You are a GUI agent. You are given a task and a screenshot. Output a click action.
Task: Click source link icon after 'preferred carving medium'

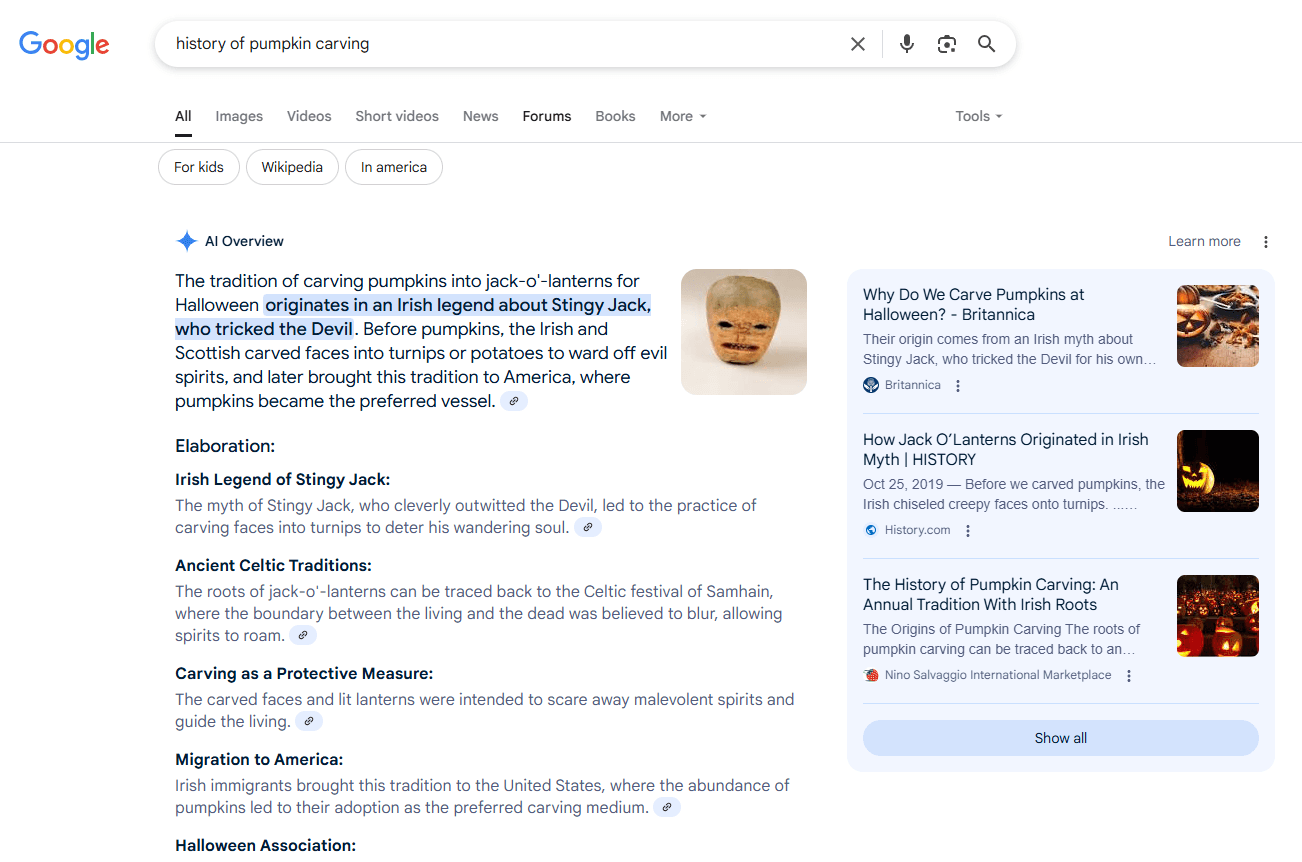click(x=667, y=807)
